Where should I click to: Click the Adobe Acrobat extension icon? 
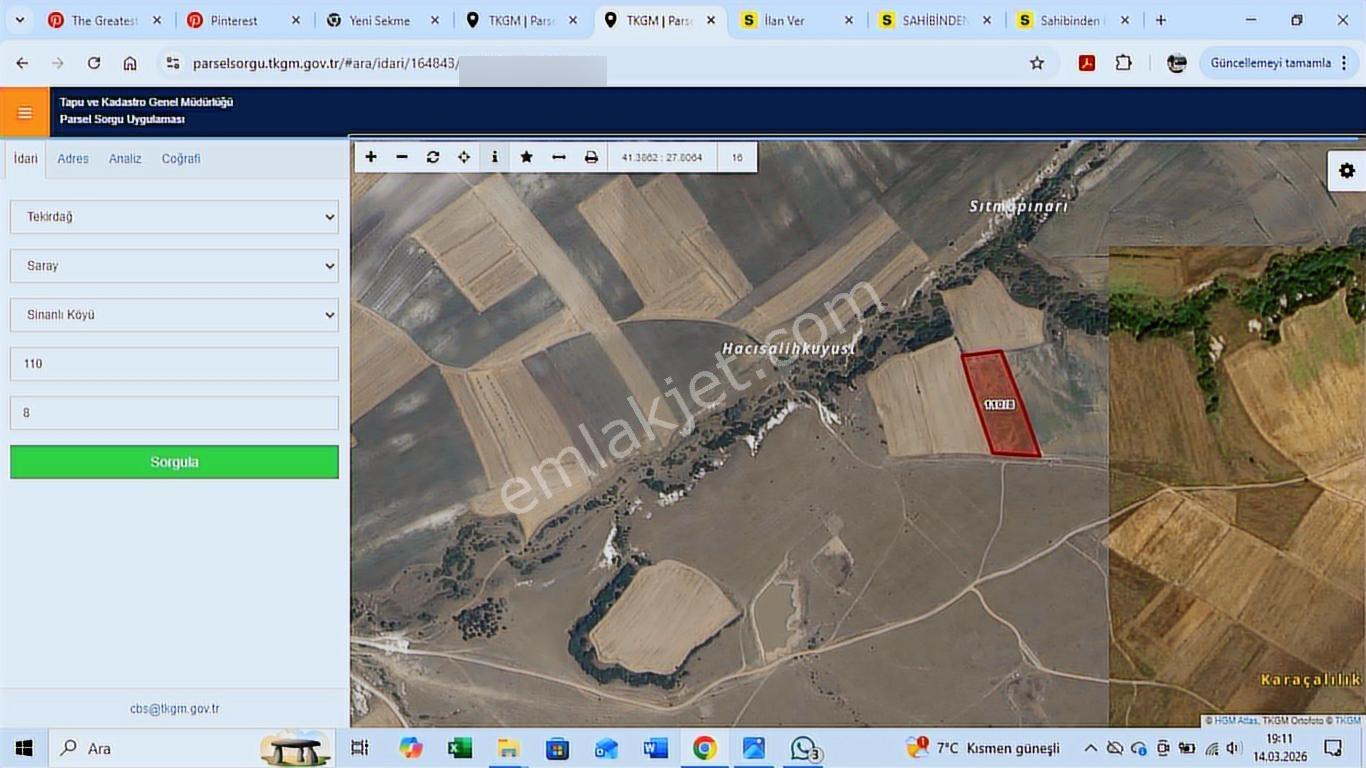tap(1087, 63)
